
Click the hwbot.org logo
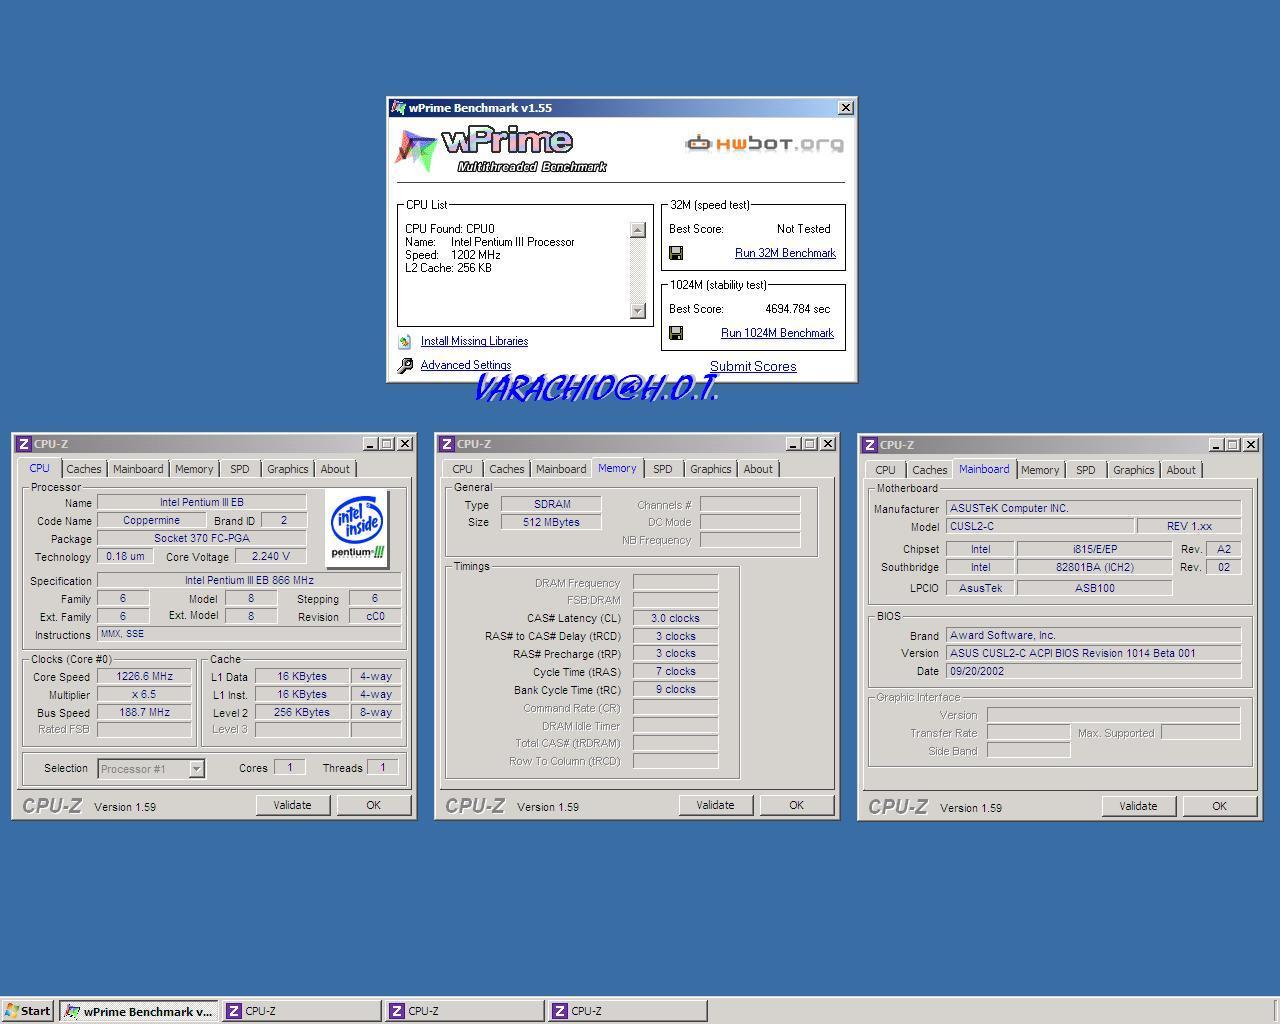point(764,144)
